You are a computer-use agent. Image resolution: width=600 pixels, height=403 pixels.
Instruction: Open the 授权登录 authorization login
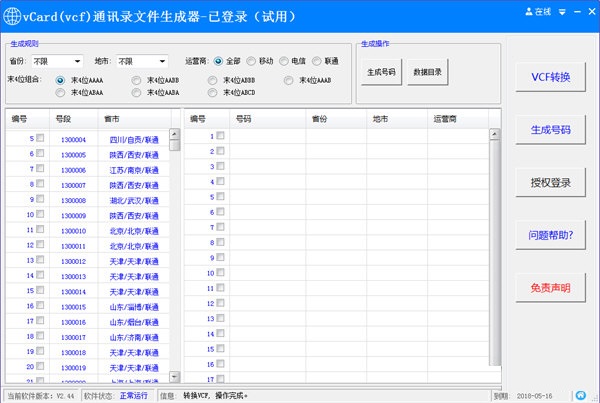click(x=549, y=183)
